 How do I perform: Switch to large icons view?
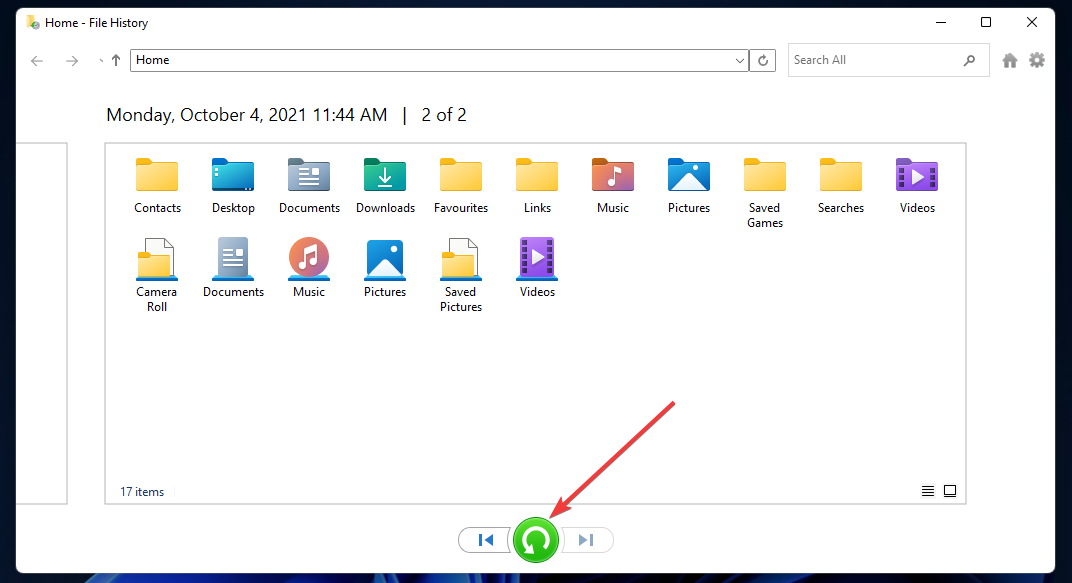[950, 491]
